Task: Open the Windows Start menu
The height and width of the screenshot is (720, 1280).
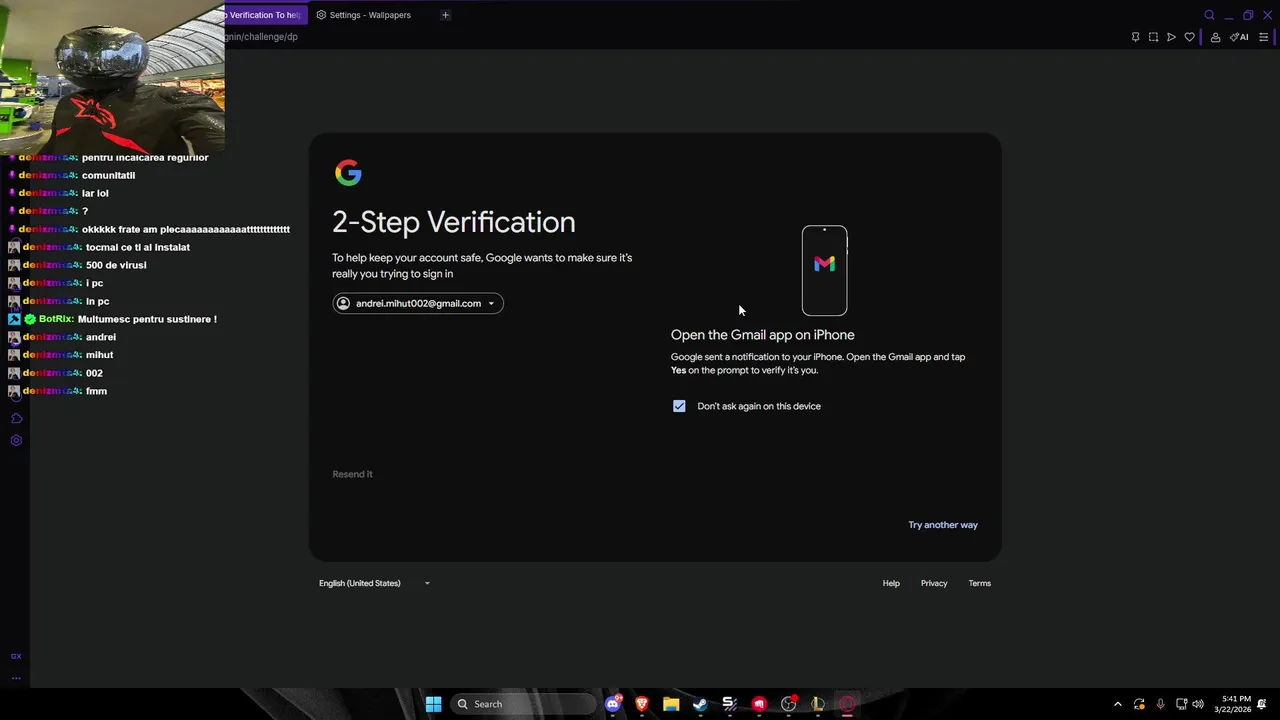Action: click(x=433, y=704)
